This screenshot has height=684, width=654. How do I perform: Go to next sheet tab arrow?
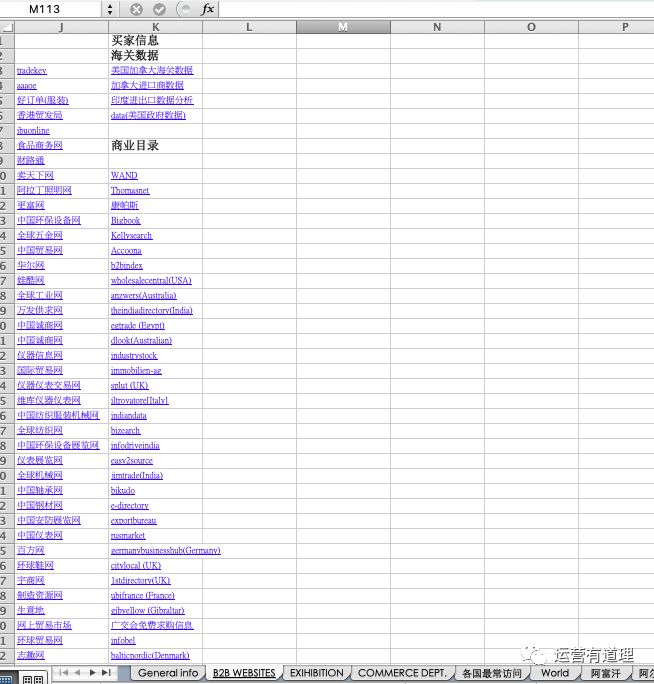(92, 673)
